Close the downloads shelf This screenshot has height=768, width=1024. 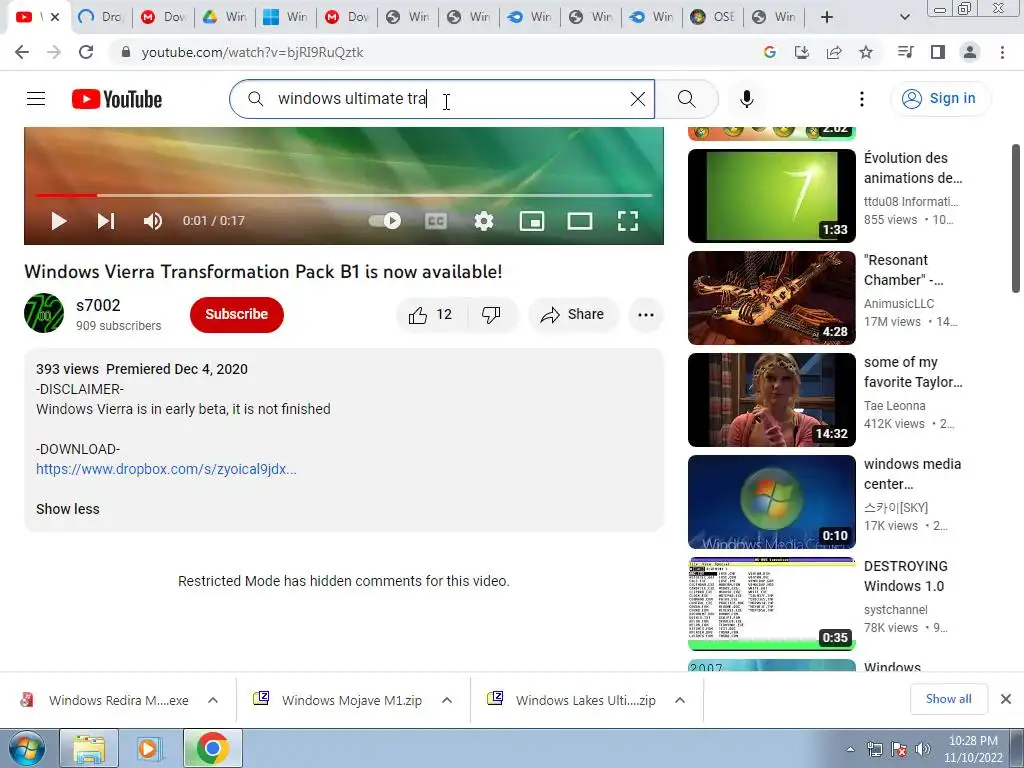pos(1006,699)
